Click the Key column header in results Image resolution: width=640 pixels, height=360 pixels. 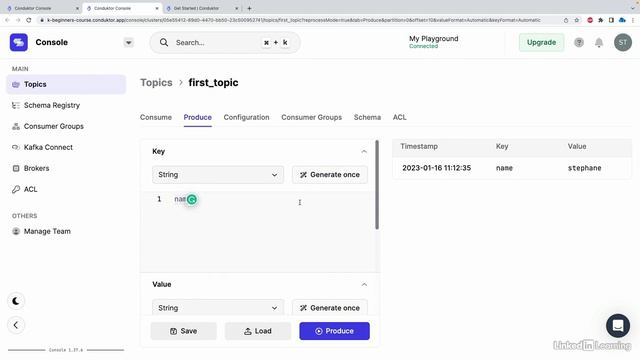[502, 146]
